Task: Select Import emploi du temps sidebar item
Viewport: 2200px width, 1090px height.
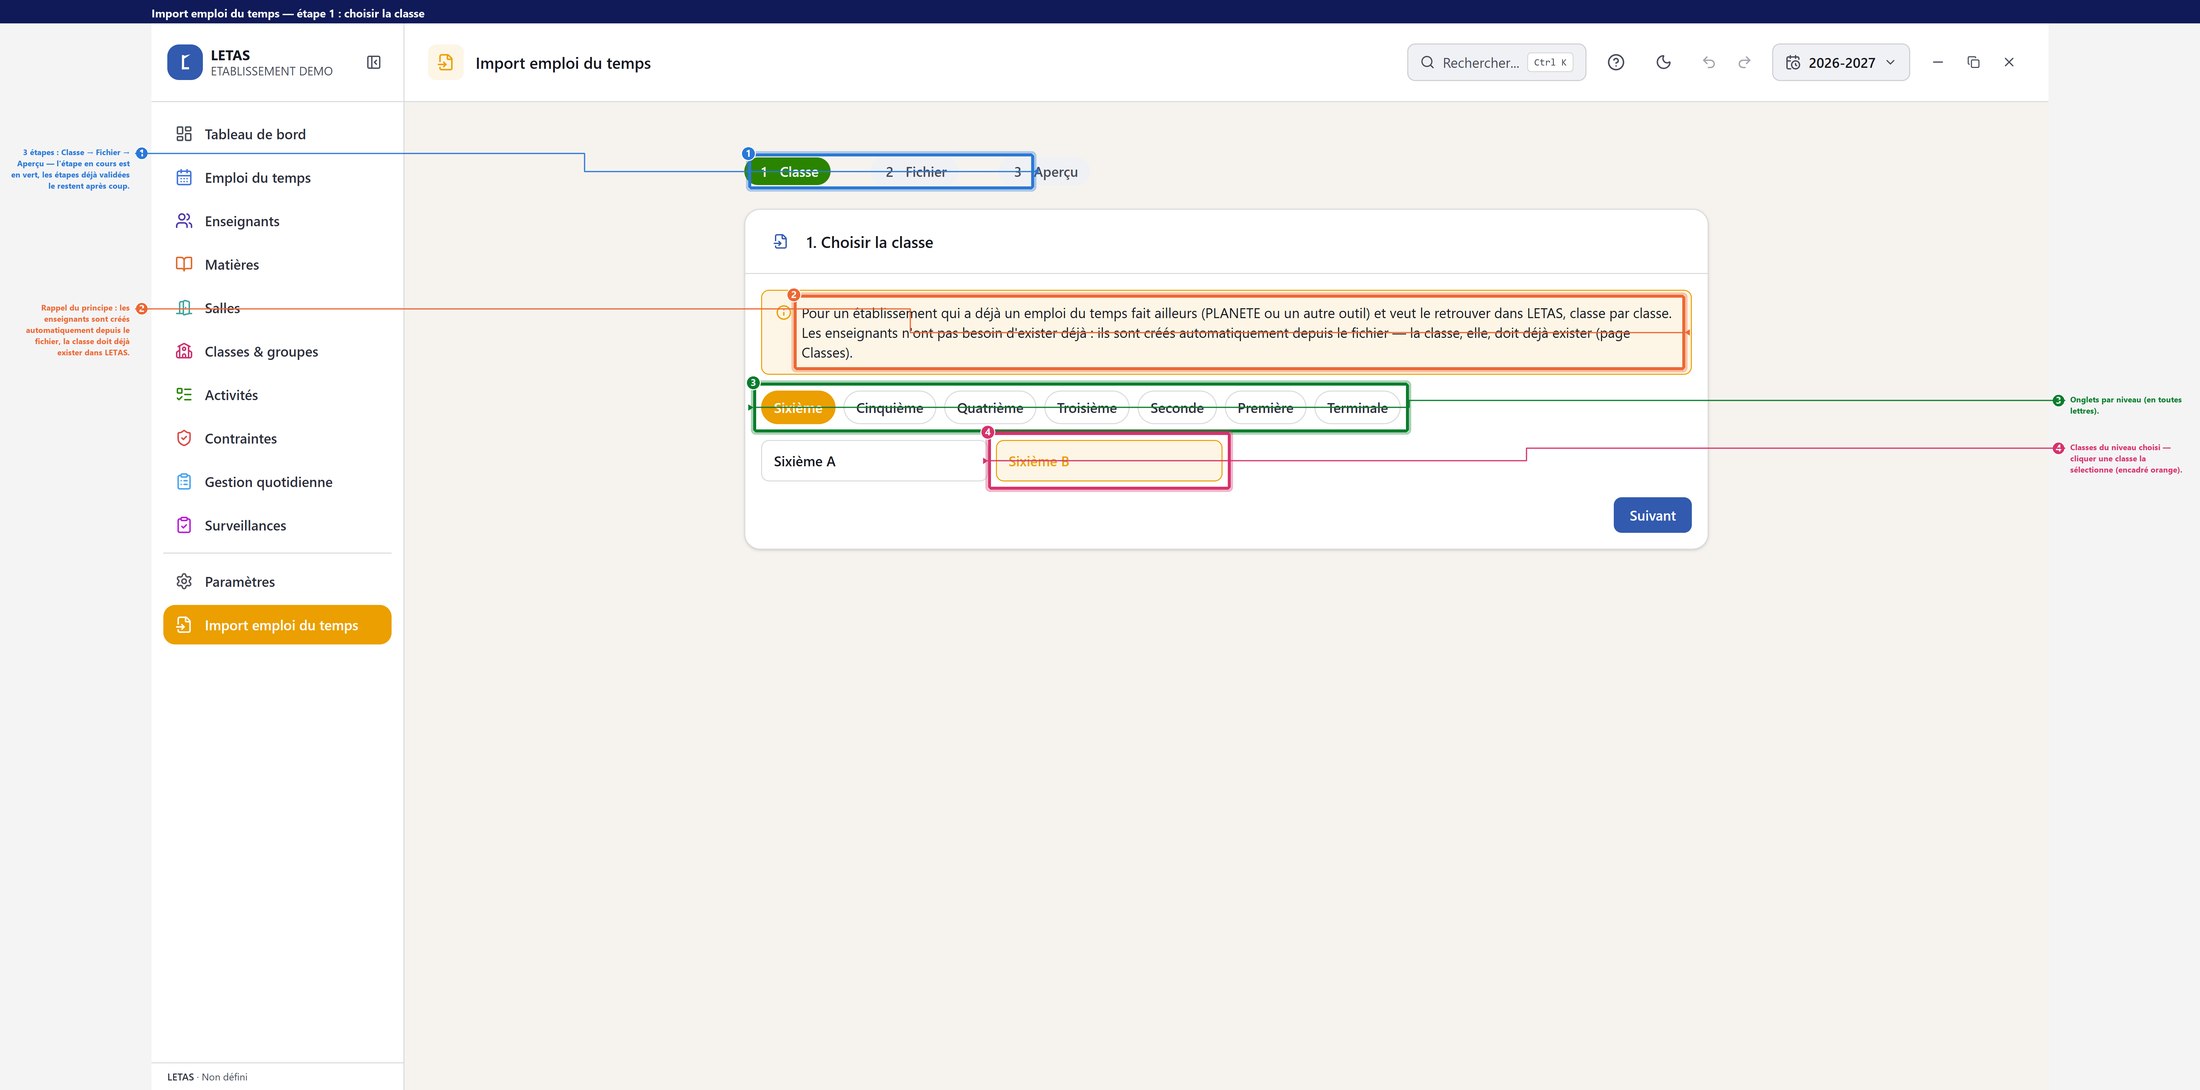Action: pos(277,625)
